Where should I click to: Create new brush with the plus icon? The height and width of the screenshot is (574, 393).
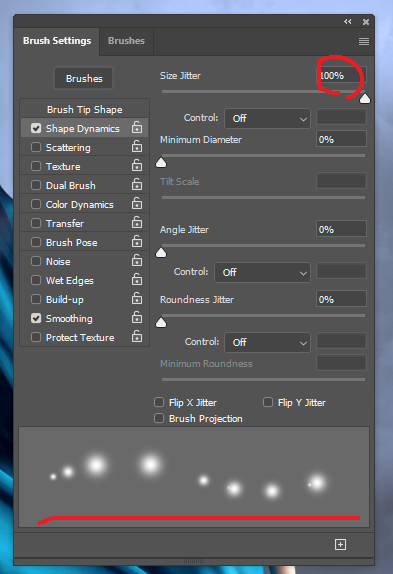pyautogui.click(x=340, y=544)
